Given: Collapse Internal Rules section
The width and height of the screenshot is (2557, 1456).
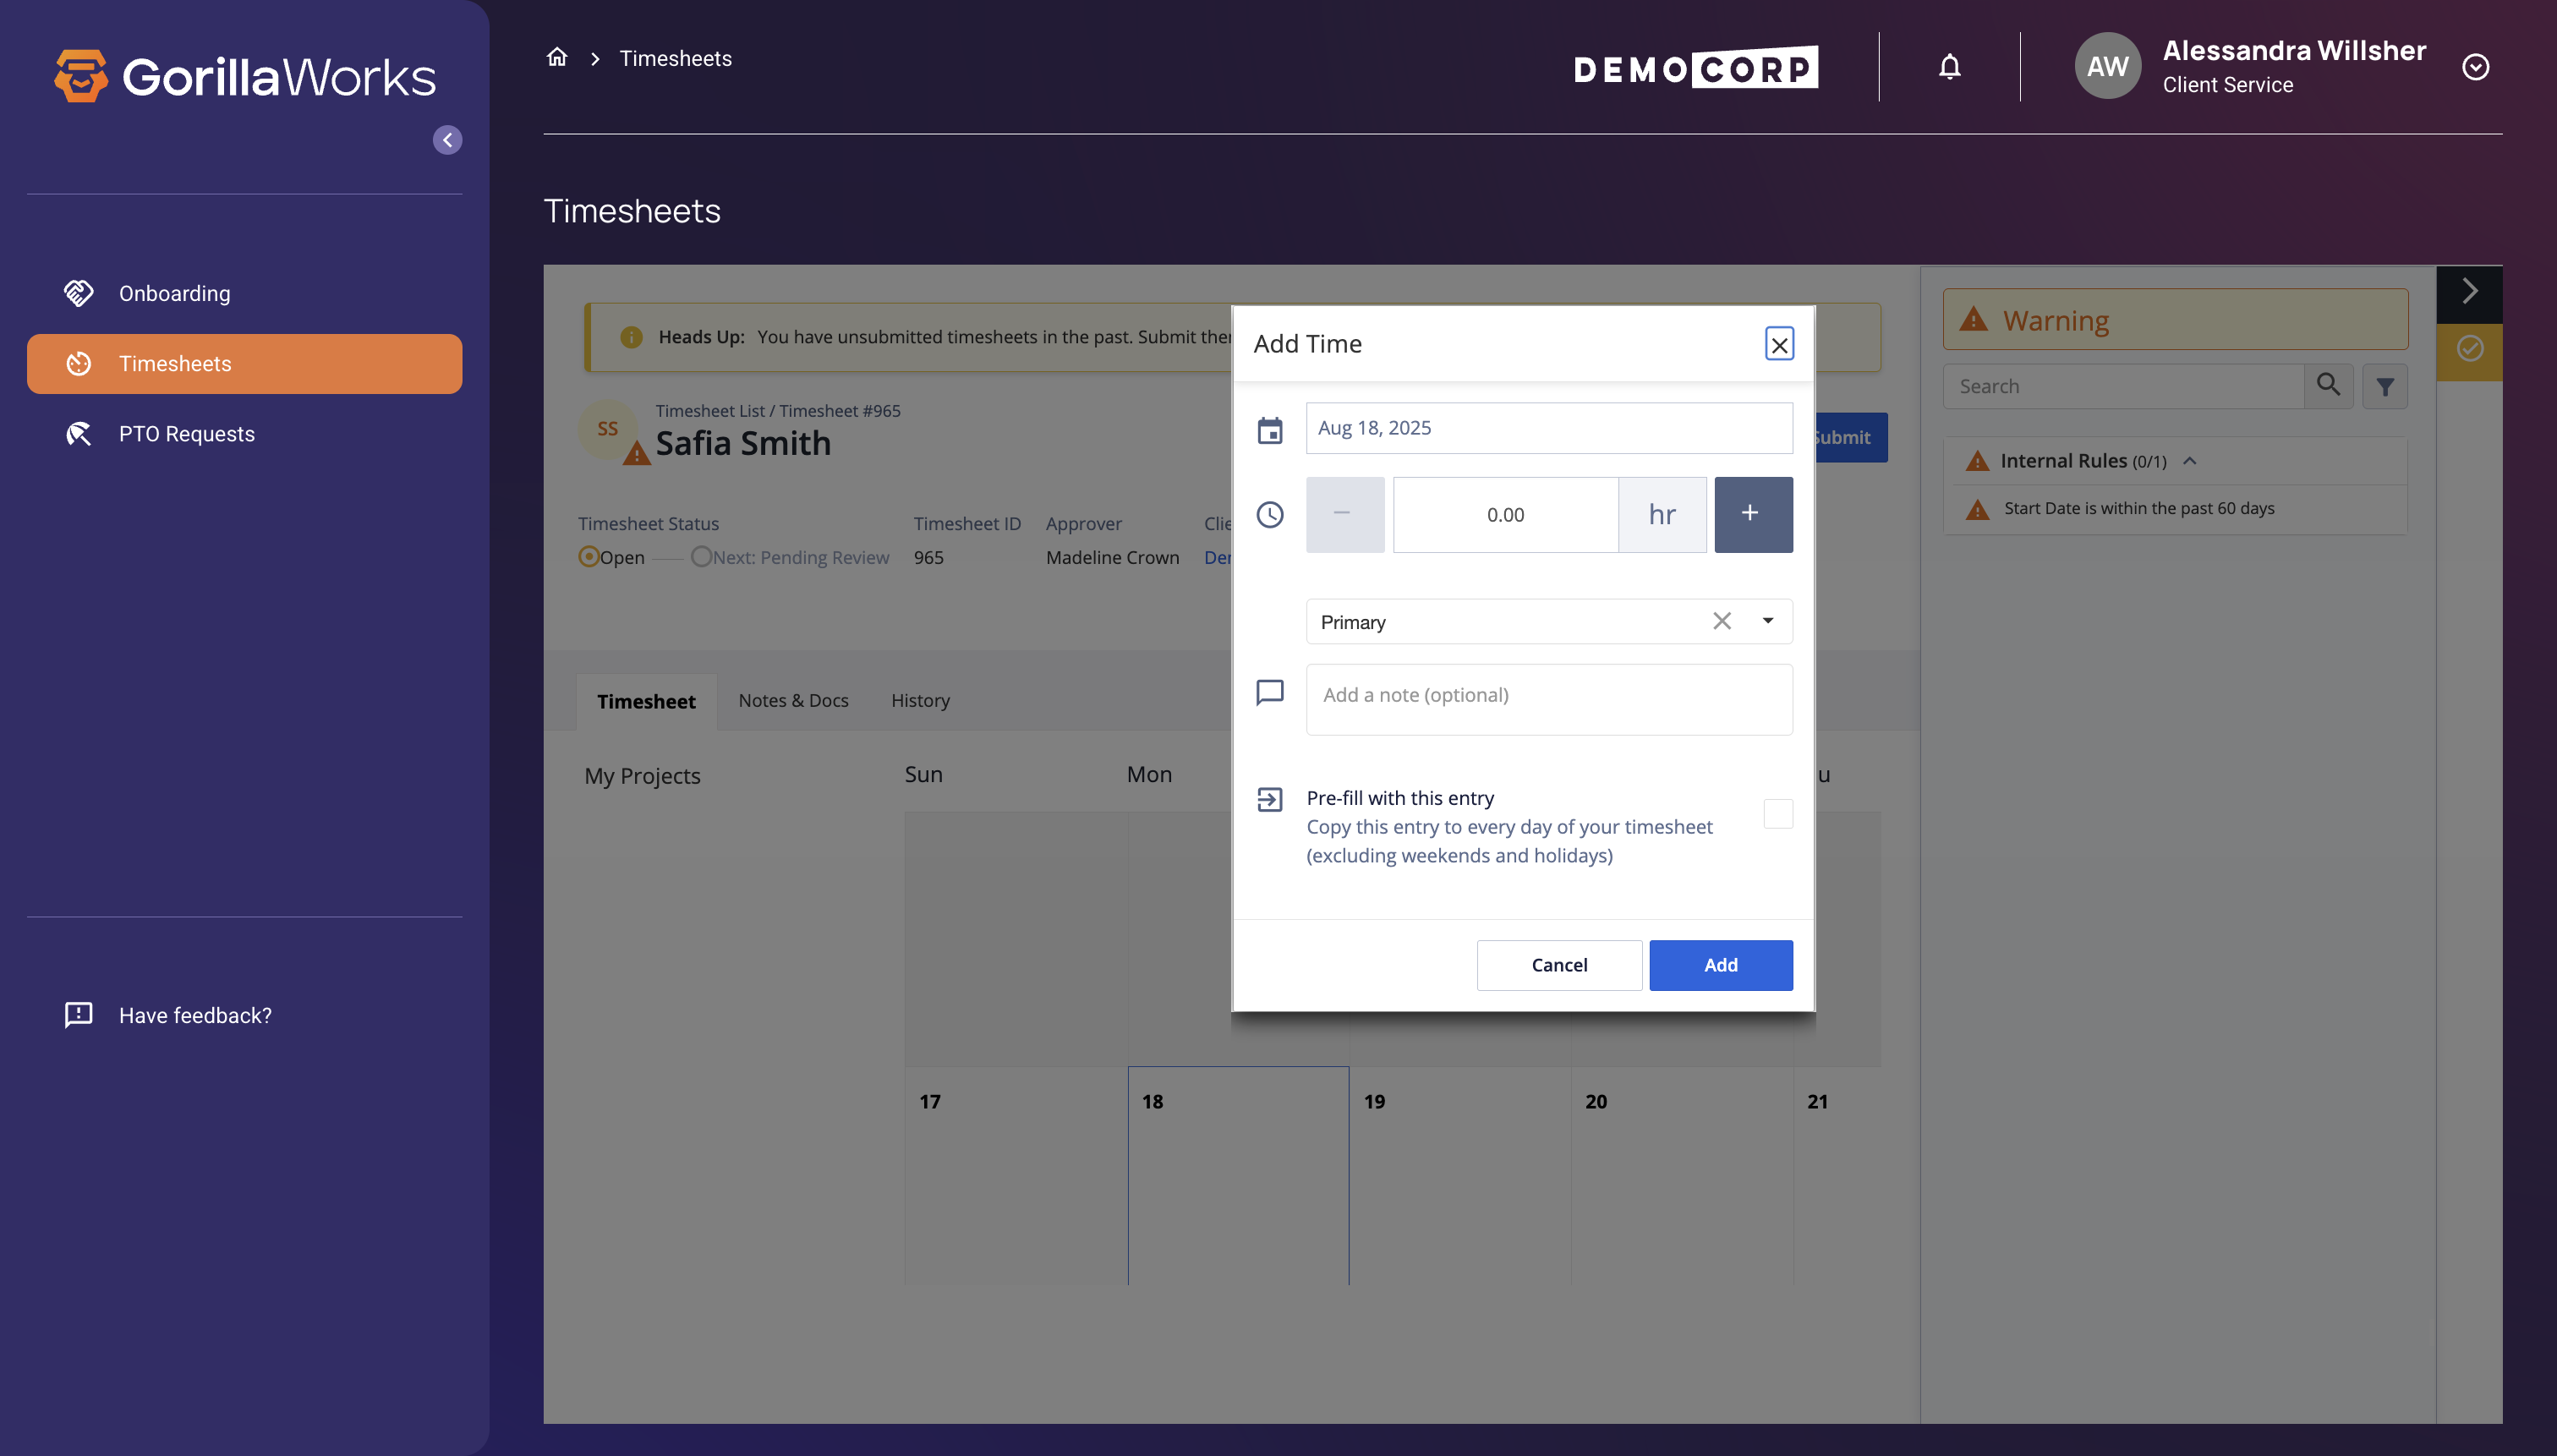Looking at the screenshot, I should (x=2189, y=461).
